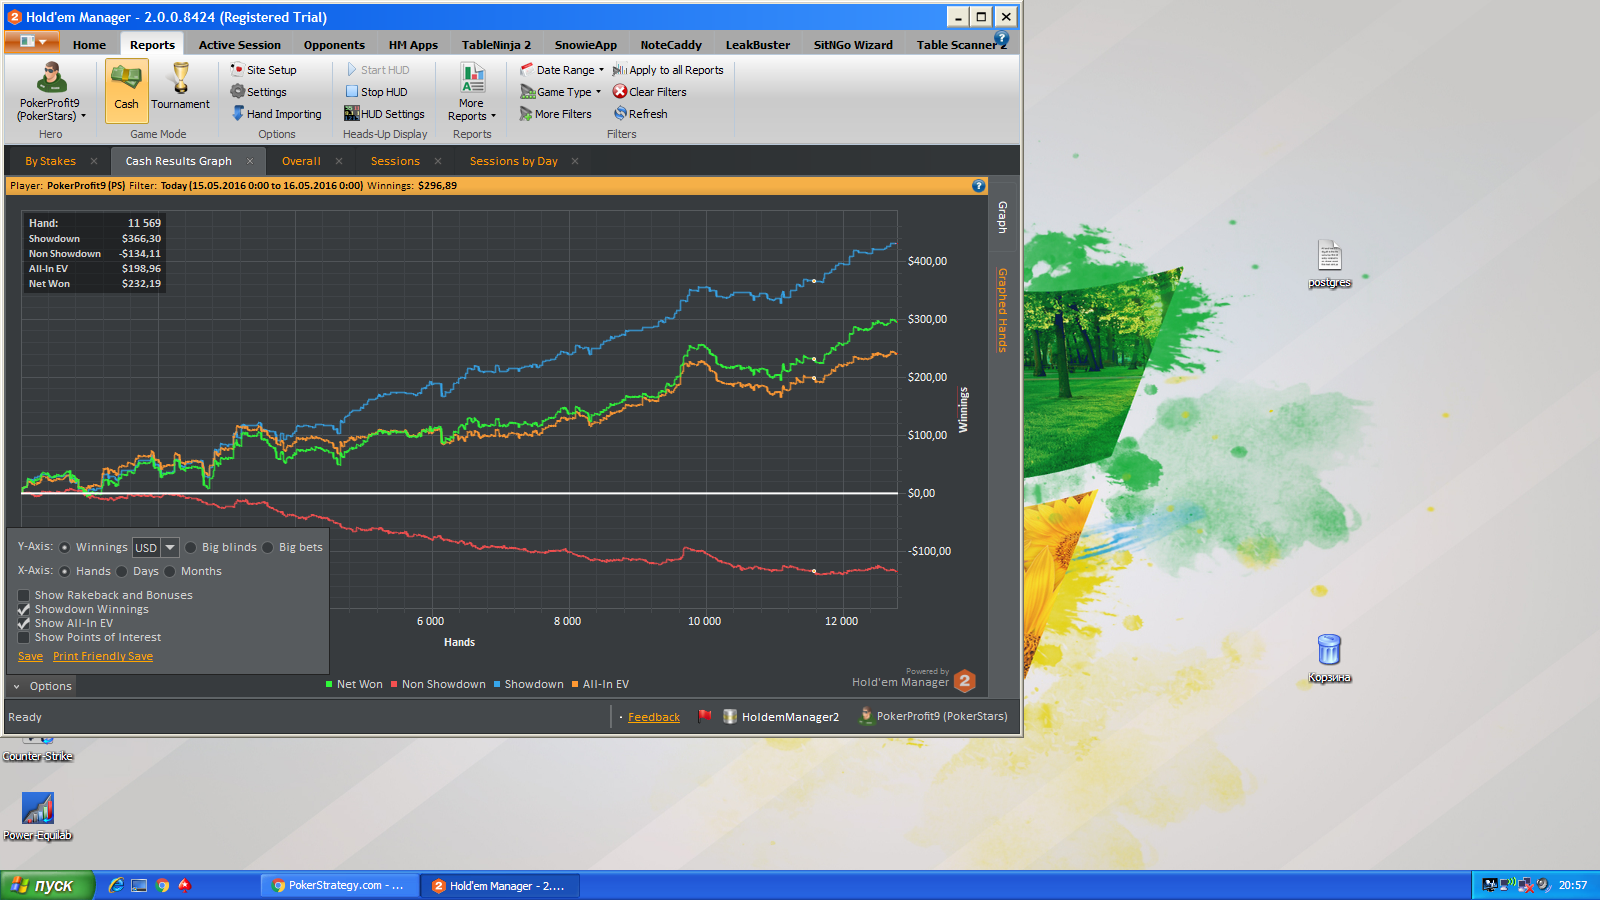Open HUD Settings

tap(384, 114)
